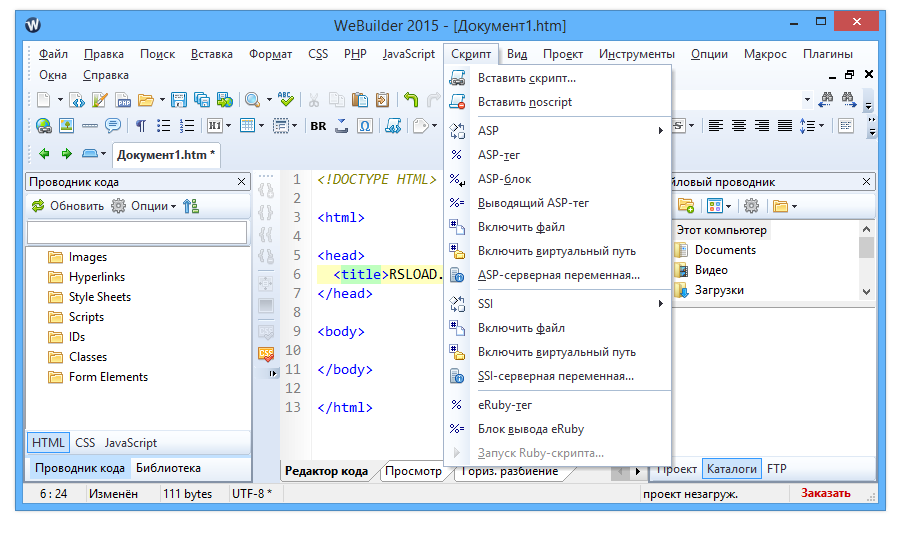
Task: Insert an image with the picture icon
Action: (67, 126)
